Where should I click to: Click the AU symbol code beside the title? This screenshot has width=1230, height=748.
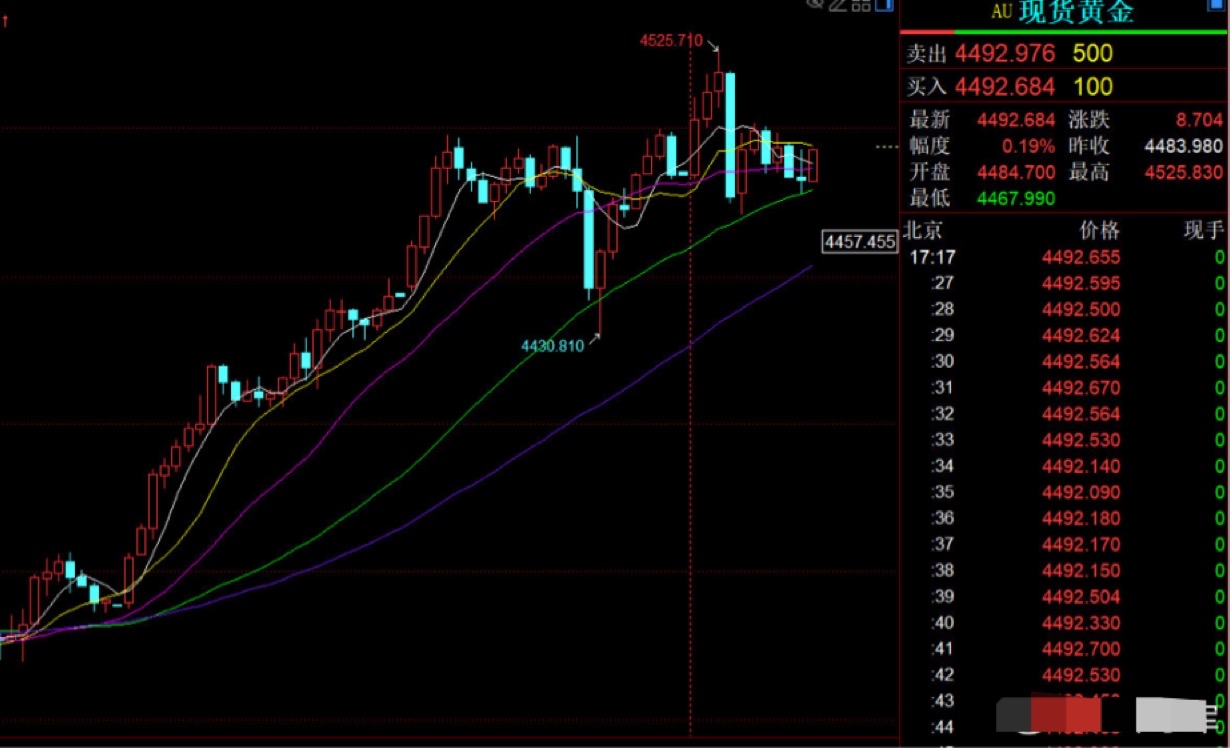click(x=1003, y=12)
